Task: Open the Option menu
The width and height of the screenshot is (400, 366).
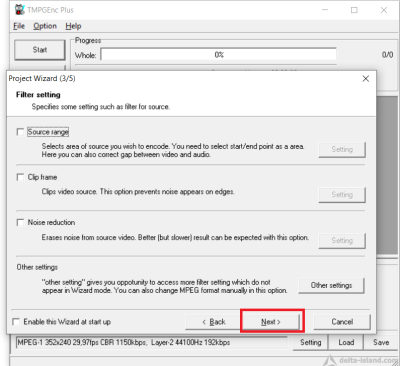Action: pyautogui.click(x=45, y=26)
